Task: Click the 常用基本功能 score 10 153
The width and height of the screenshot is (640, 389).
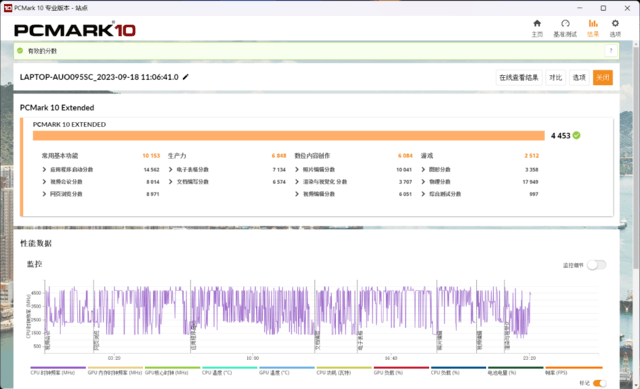Action: pyautogui.click(x=151, y=156)
